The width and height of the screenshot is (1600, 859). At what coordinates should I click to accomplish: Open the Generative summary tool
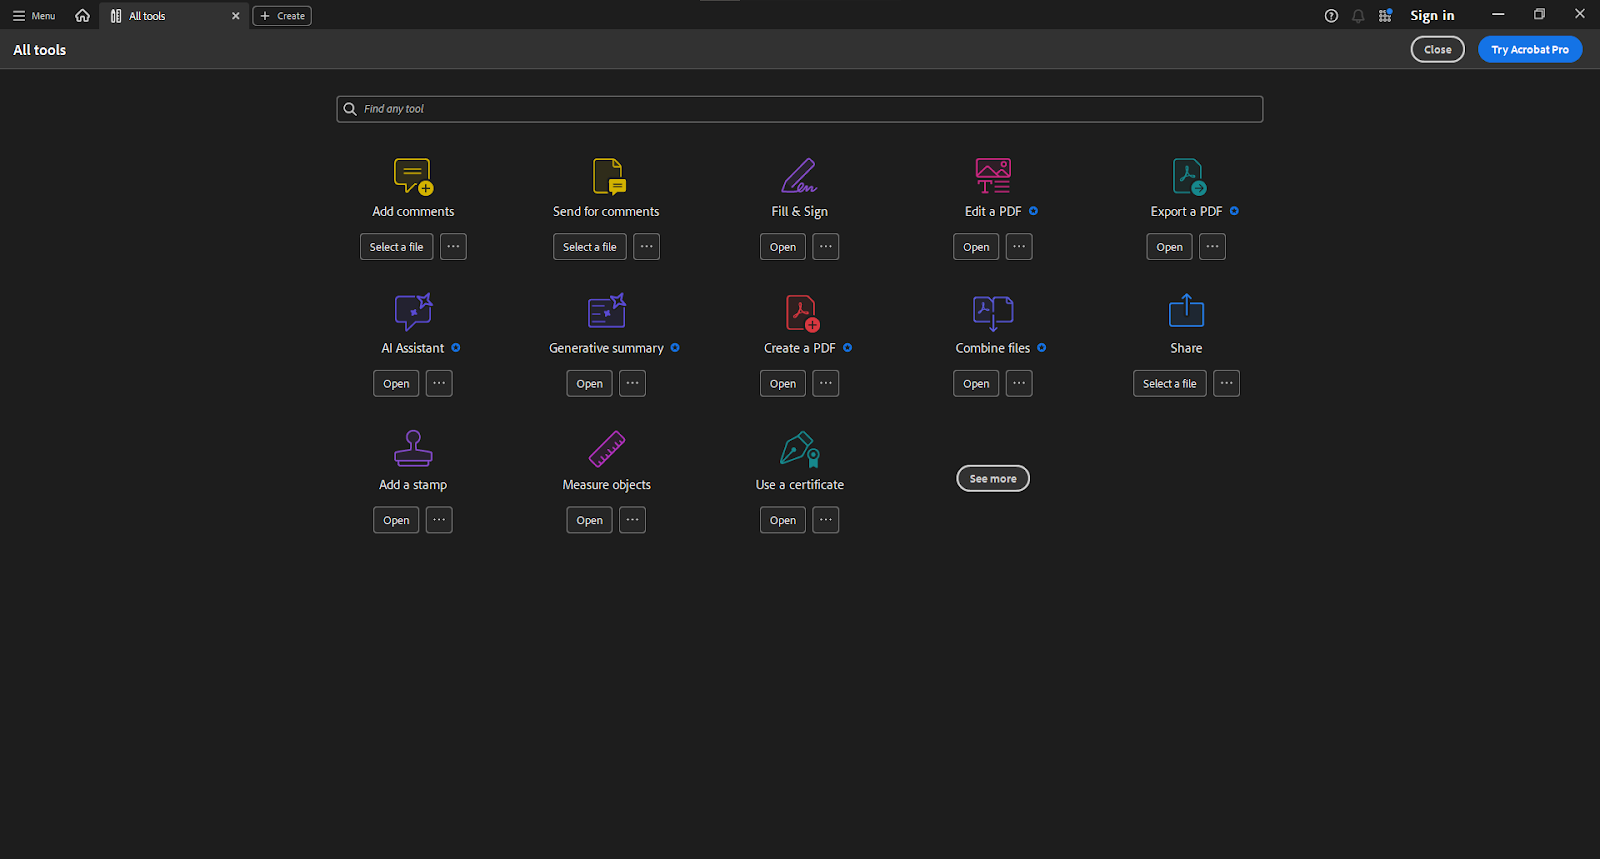pos(590,383)
